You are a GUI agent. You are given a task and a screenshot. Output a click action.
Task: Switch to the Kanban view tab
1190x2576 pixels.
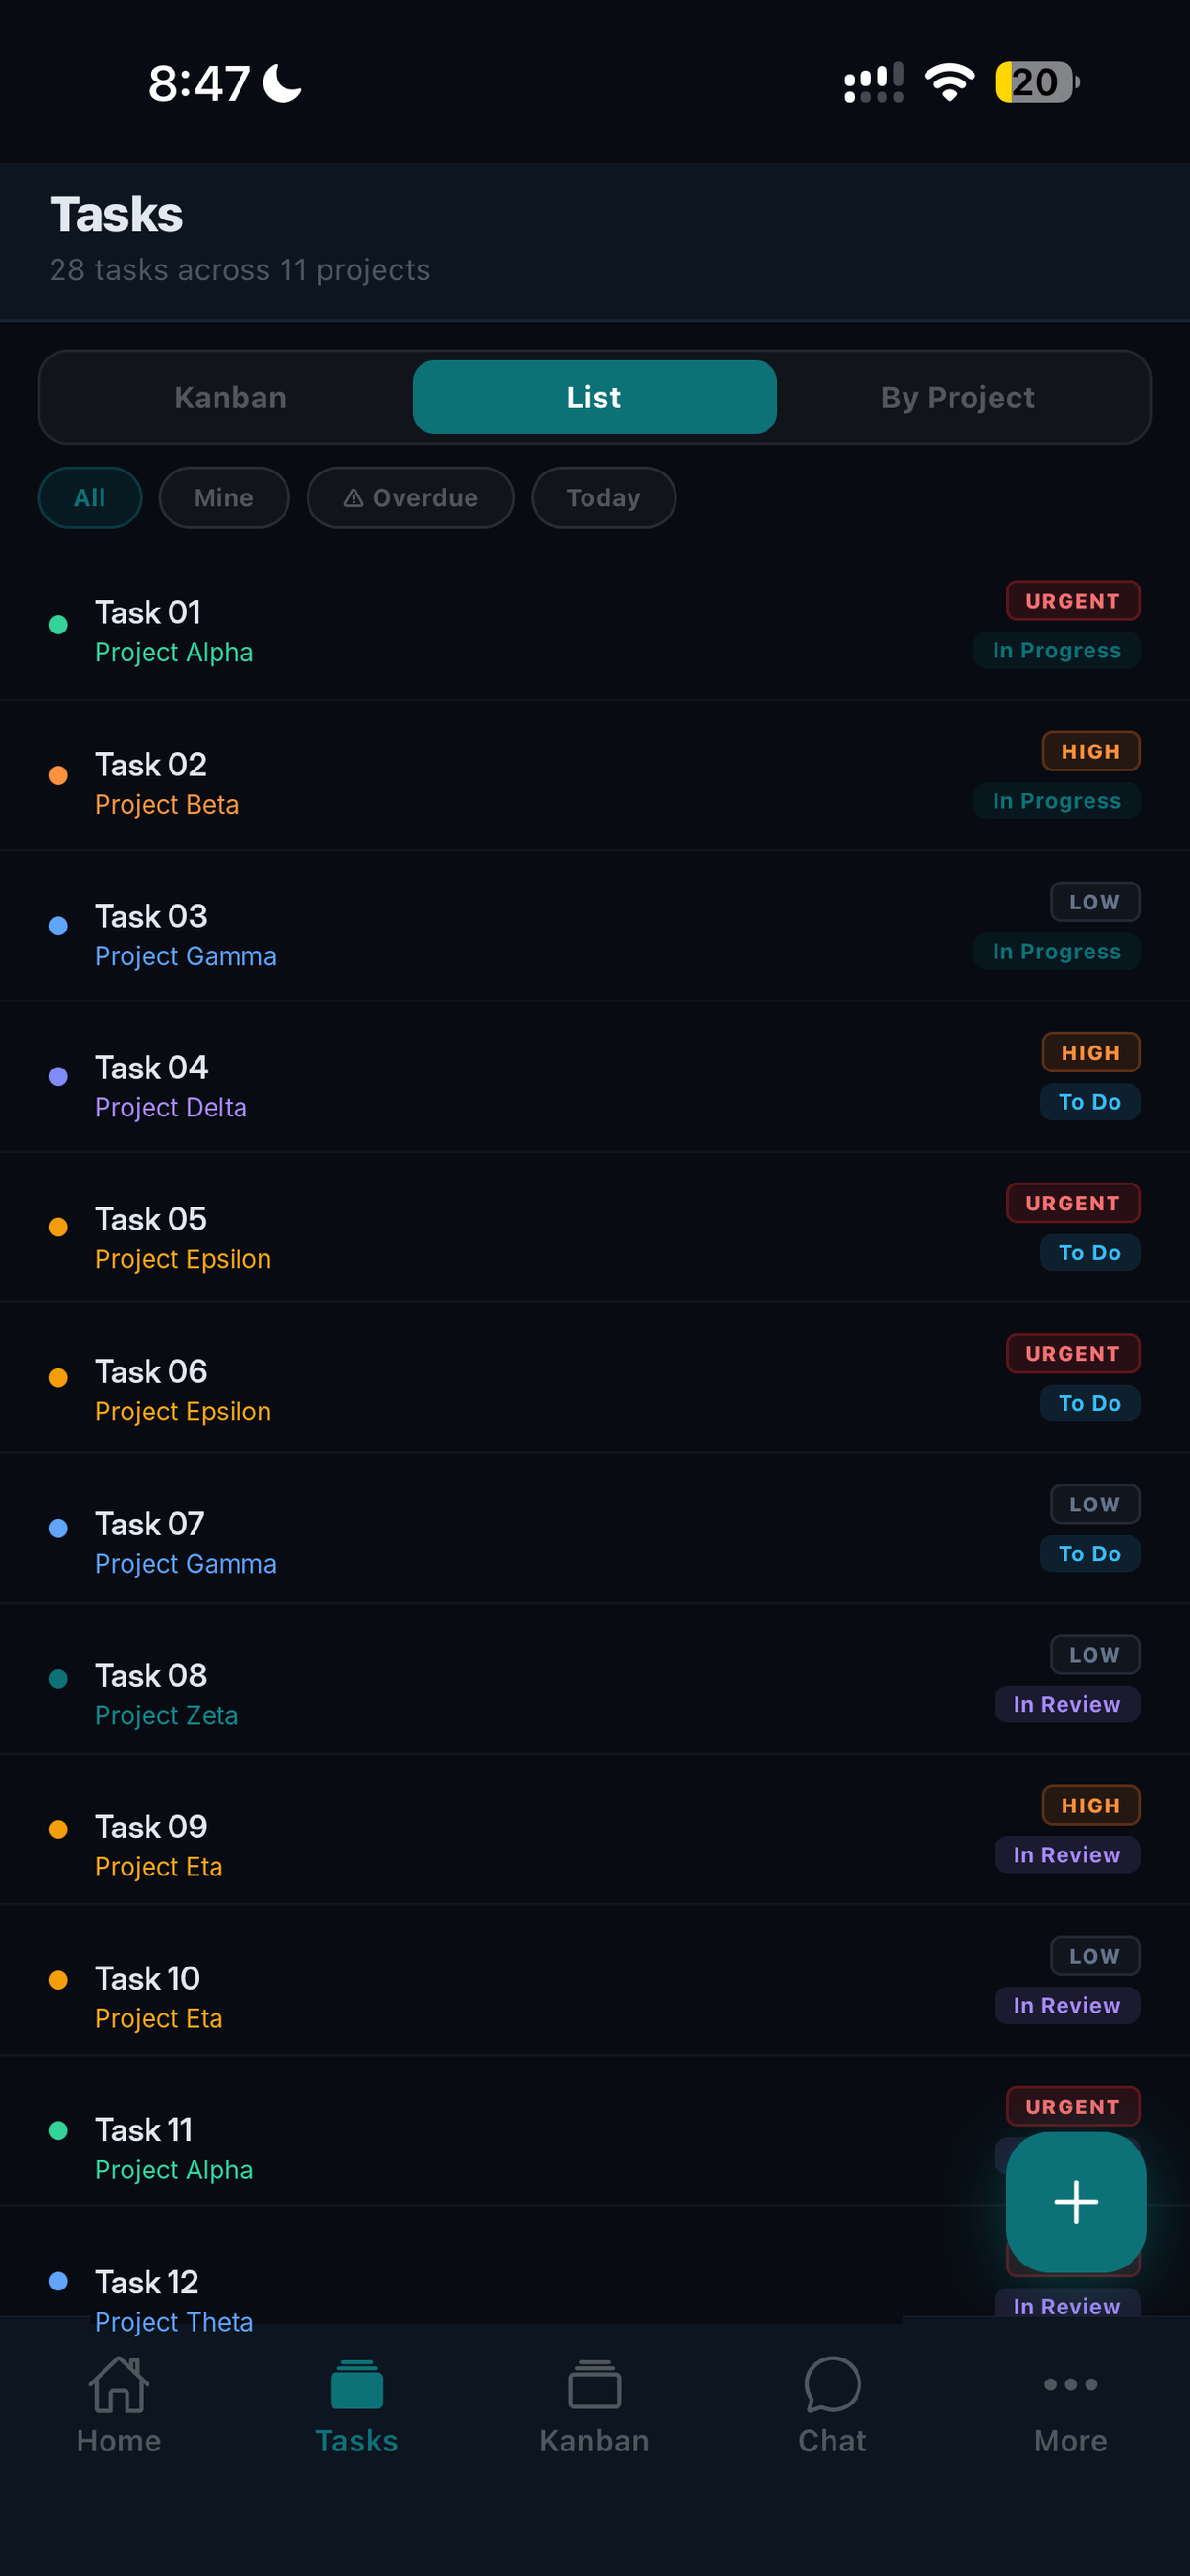coord(230,397)
